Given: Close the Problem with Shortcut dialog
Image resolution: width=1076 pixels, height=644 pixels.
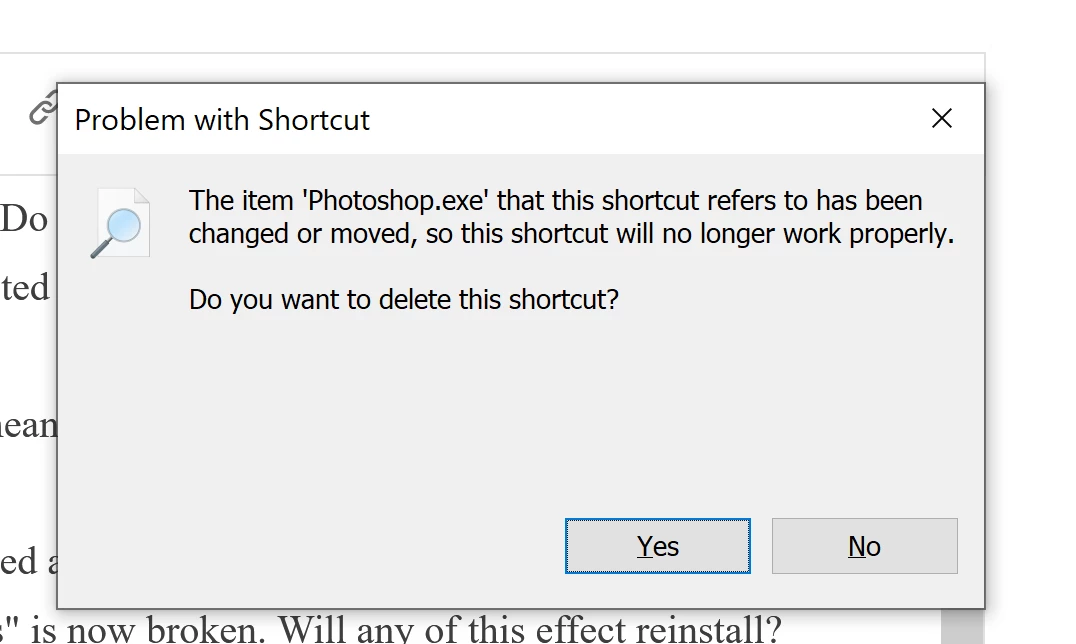Looking at the screenshot, I should click(x=942, y=118).
